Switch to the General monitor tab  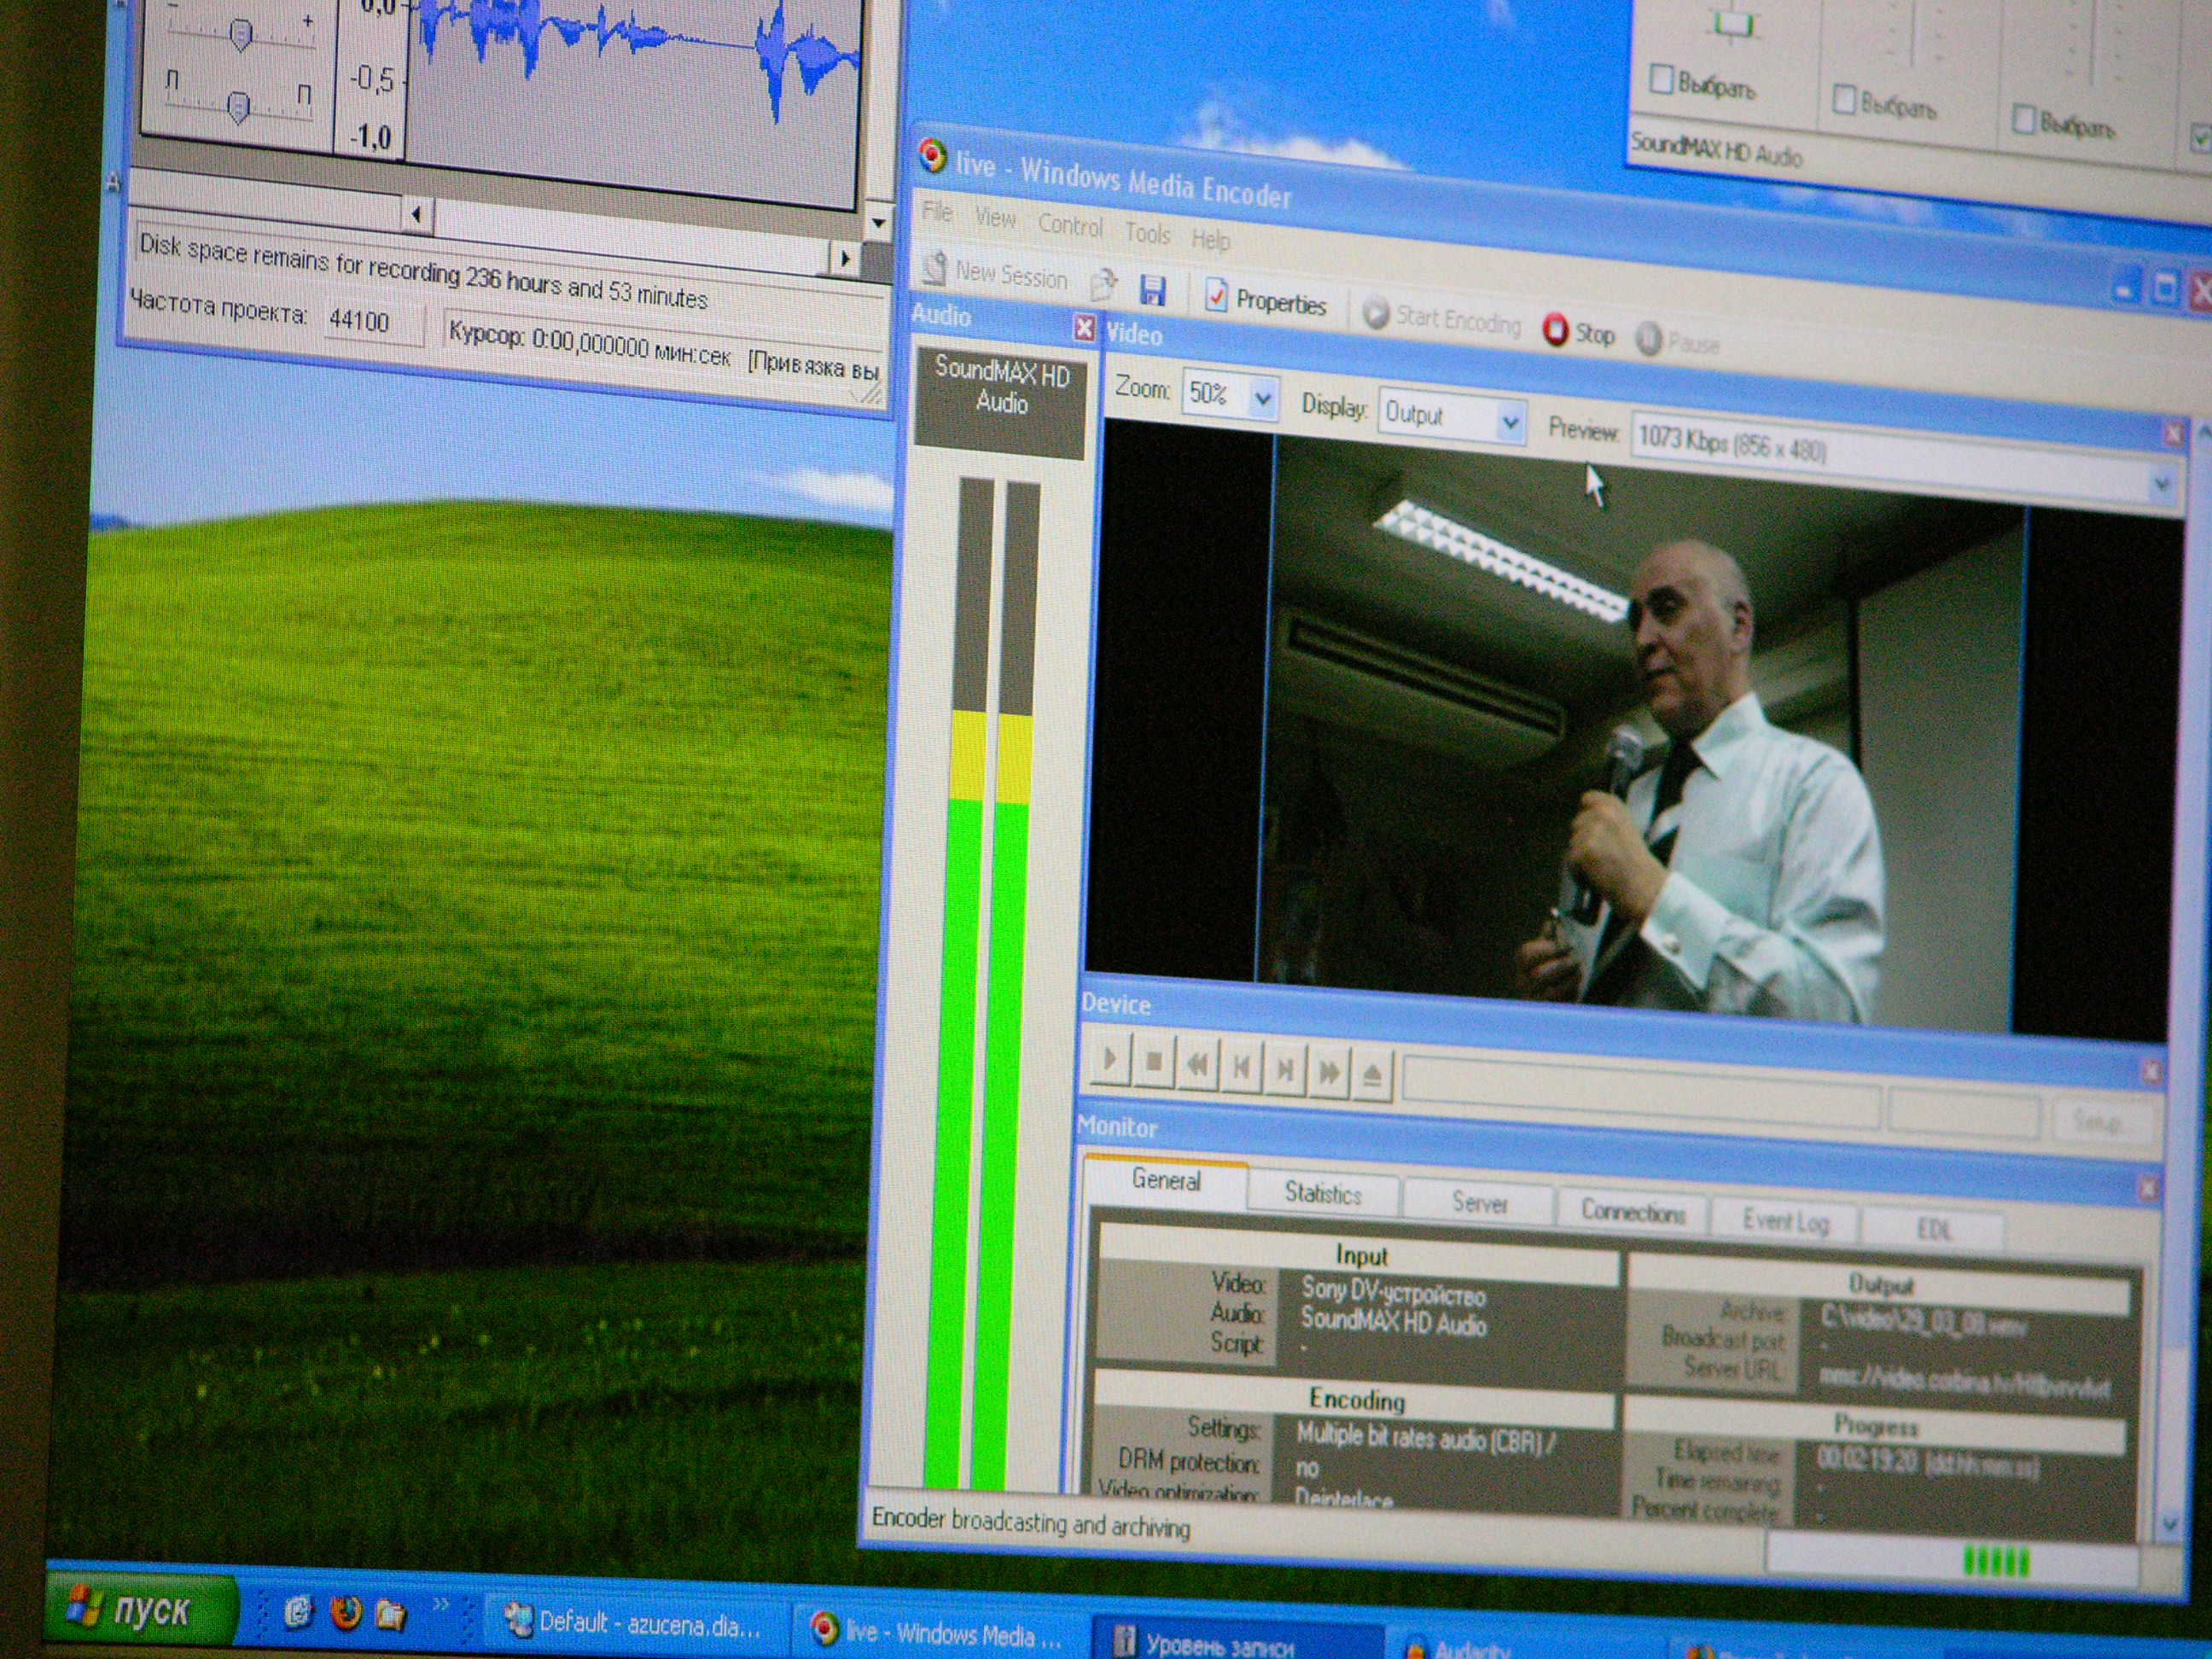coord(1166,1181)
